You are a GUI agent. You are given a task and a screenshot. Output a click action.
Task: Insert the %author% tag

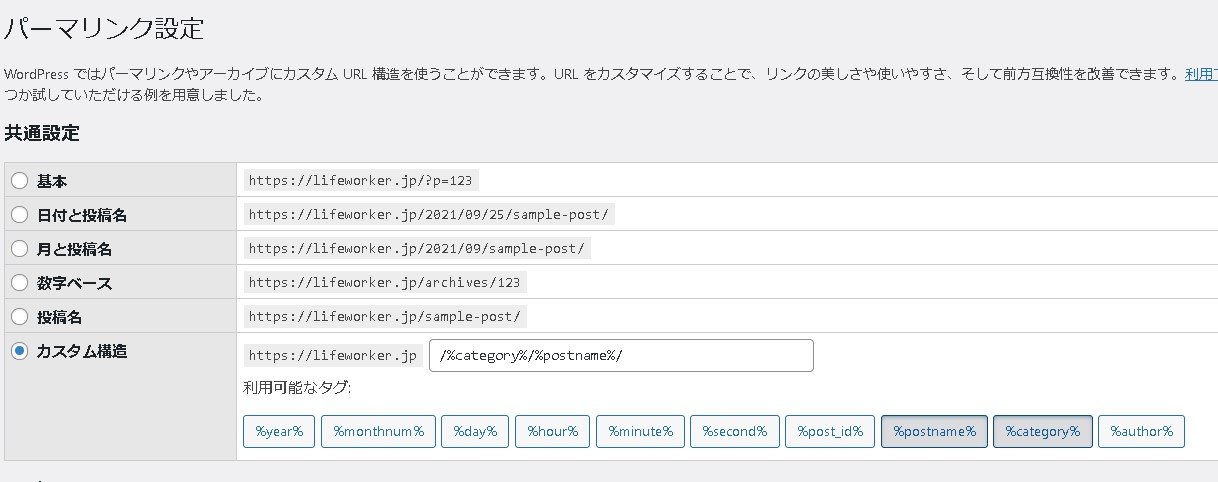click(x=1141, y=432)
